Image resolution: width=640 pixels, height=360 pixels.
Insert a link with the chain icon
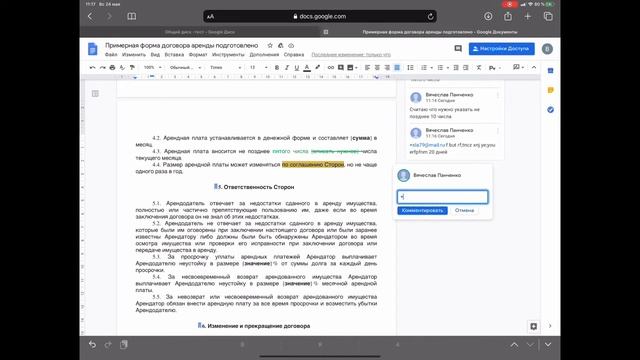331,67
